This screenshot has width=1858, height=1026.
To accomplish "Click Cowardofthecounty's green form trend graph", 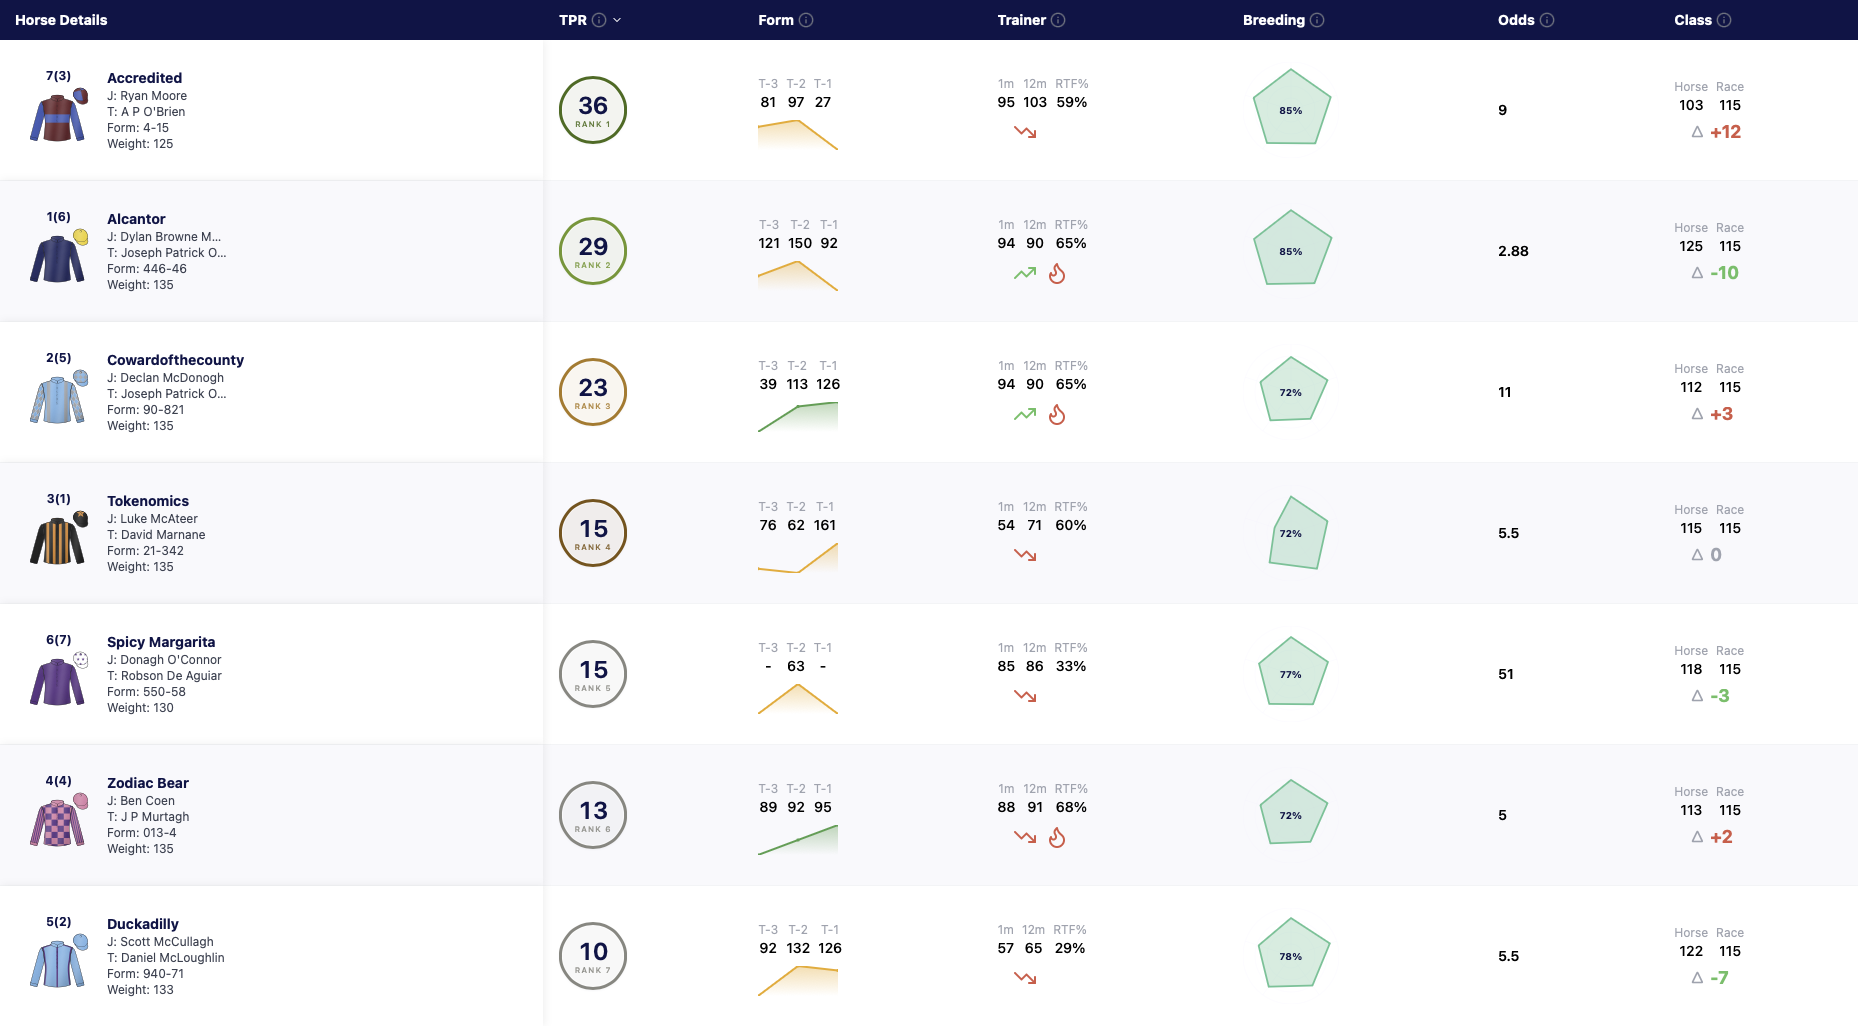I will click(x=798, y=416).
